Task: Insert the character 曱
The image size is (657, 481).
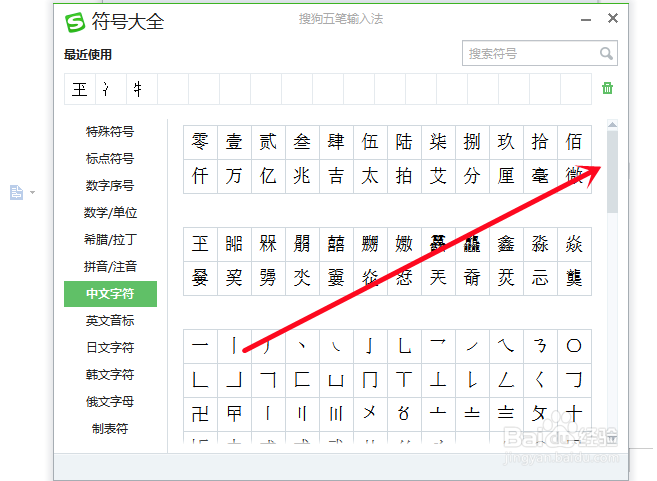Action: tap(234, 414)
